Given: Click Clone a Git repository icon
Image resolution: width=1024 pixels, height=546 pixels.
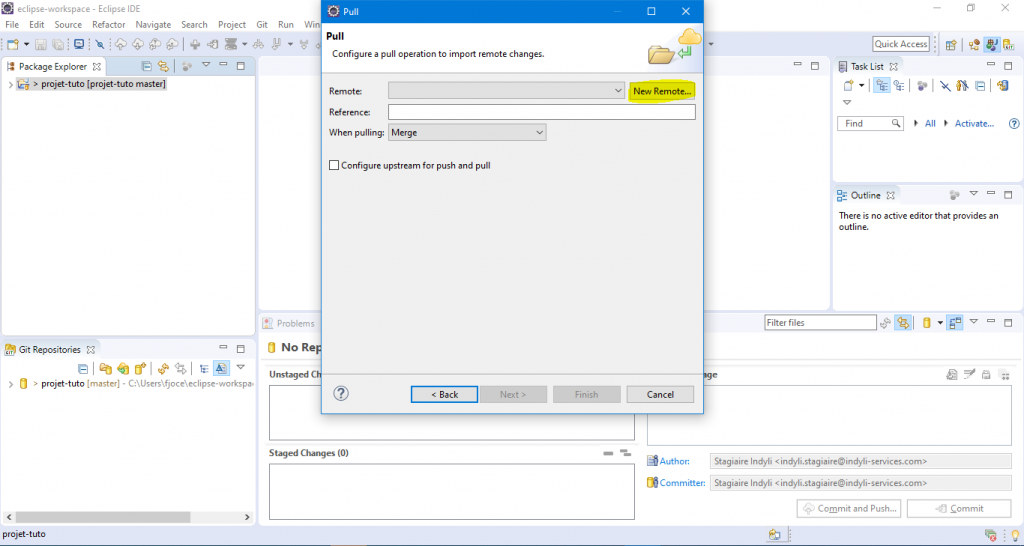Looking at the screenshot, I should tap(122, 368).
